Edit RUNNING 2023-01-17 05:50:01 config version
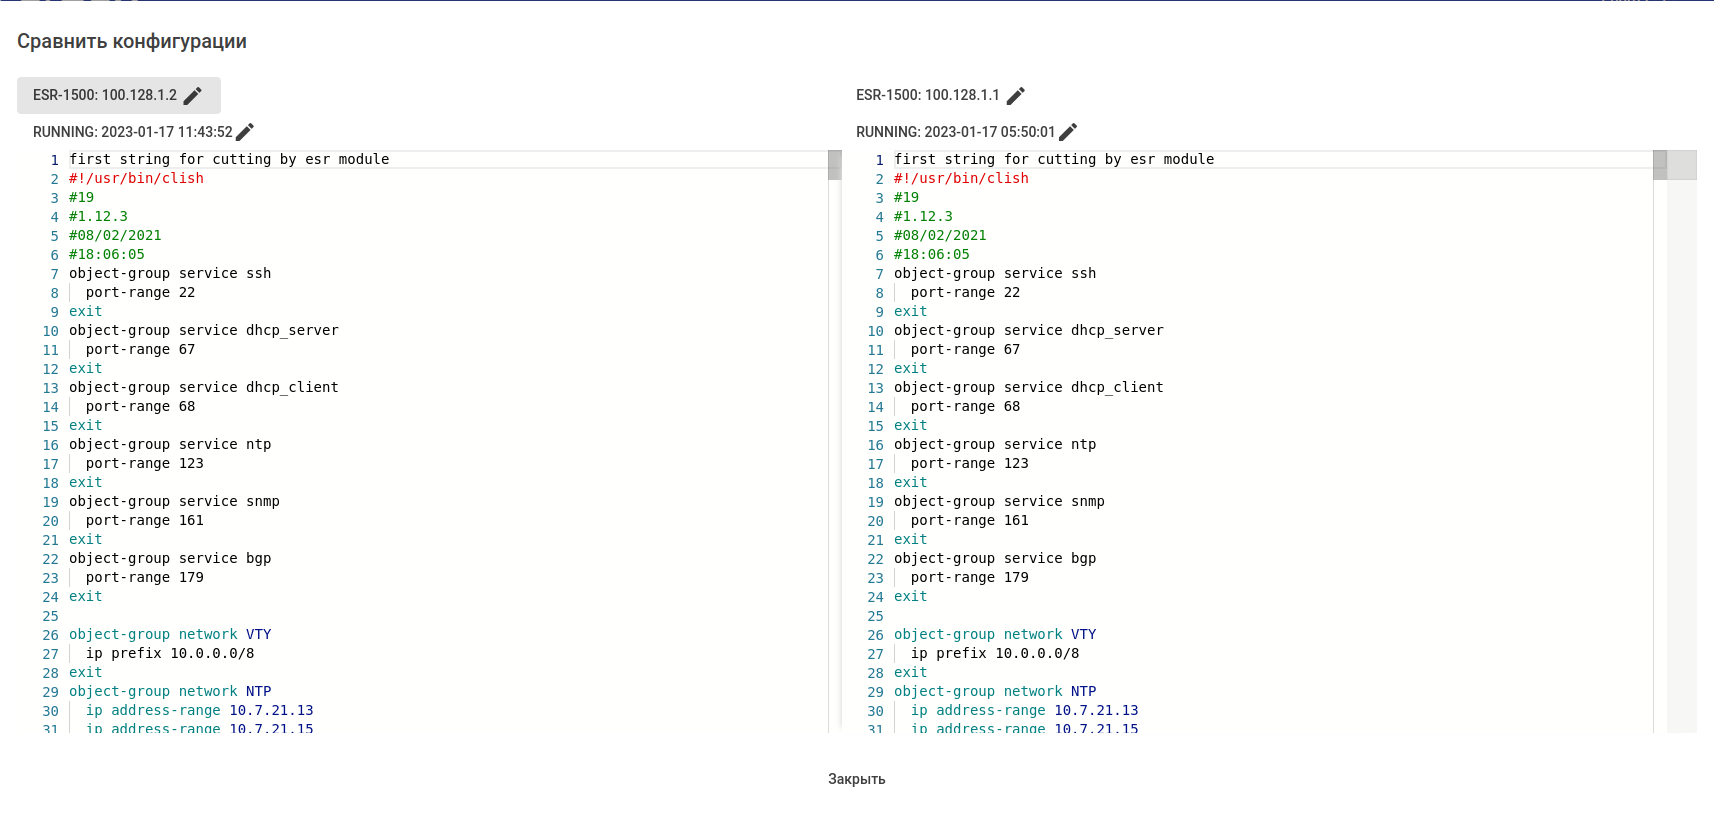The height and width of the screenshot is (819, 1714). (x=1068, y=132)
